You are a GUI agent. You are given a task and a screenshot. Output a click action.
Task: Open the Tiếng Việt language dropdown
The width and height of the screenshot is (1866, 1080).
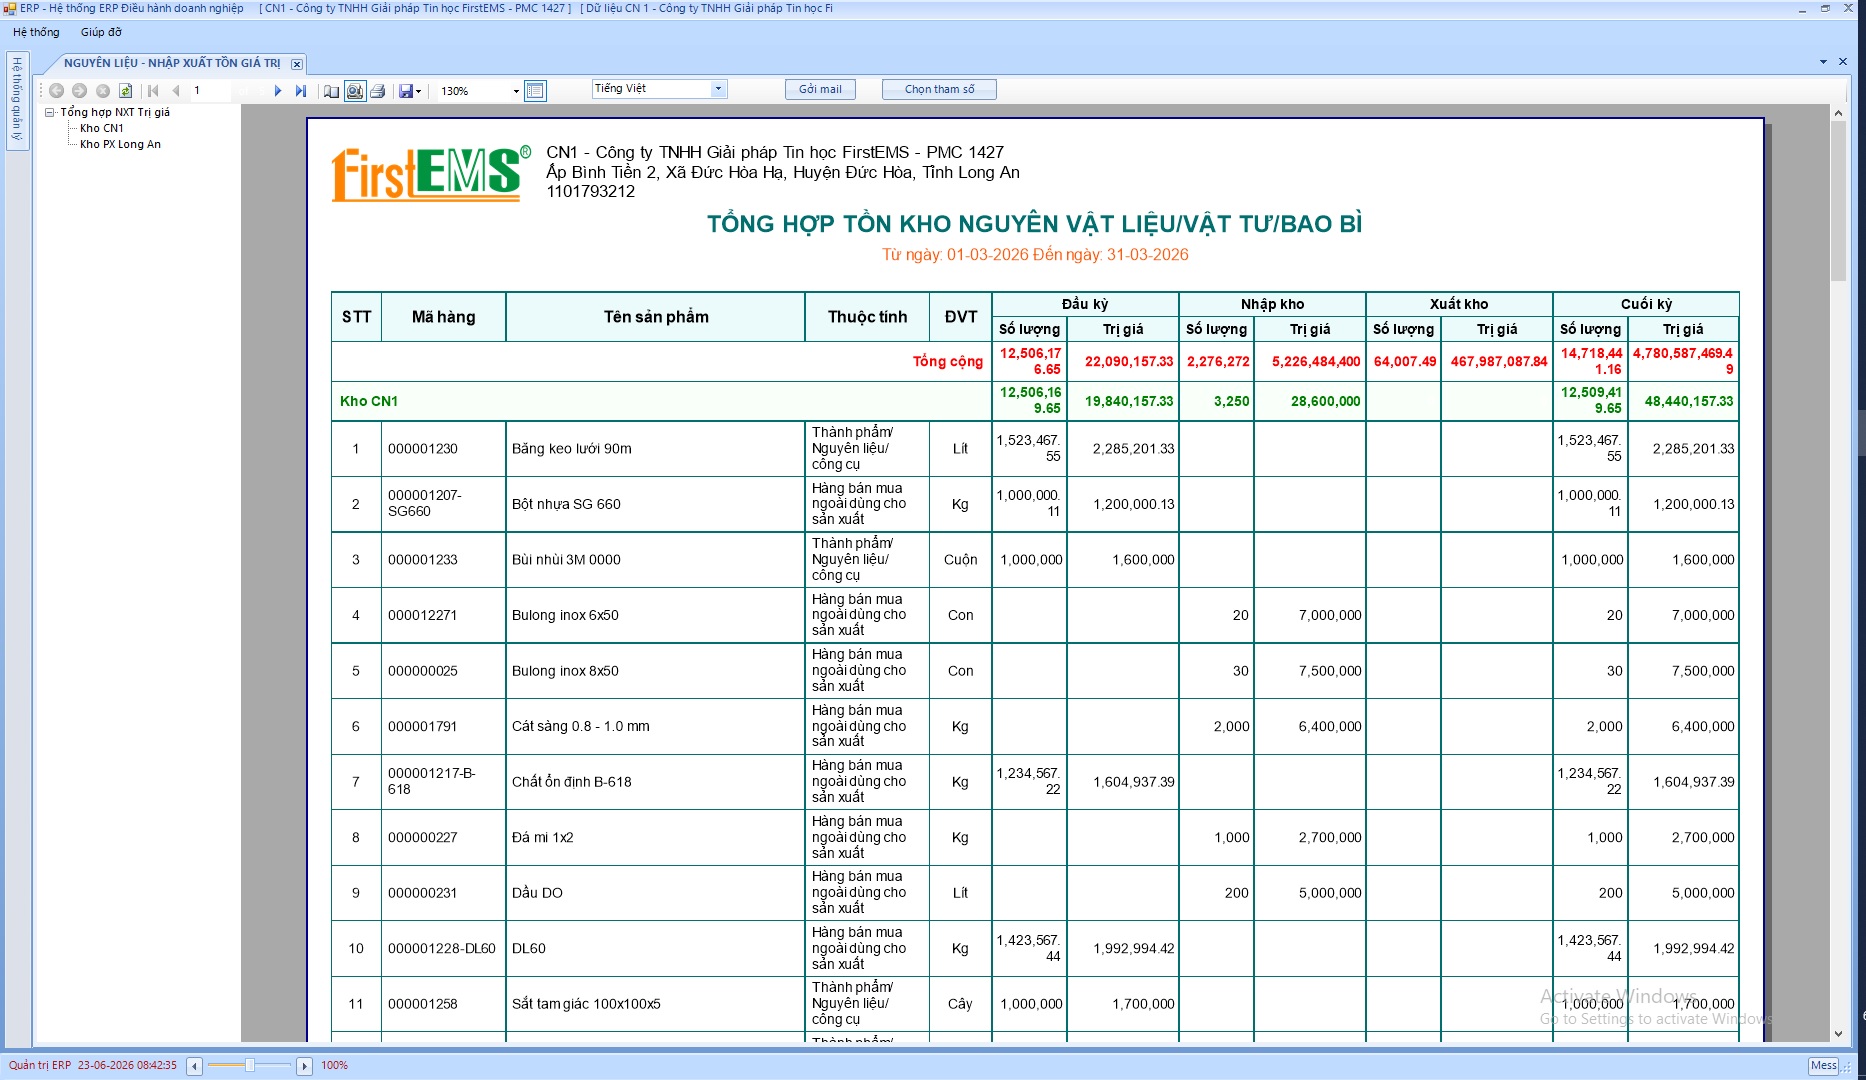tap(718, 89)
